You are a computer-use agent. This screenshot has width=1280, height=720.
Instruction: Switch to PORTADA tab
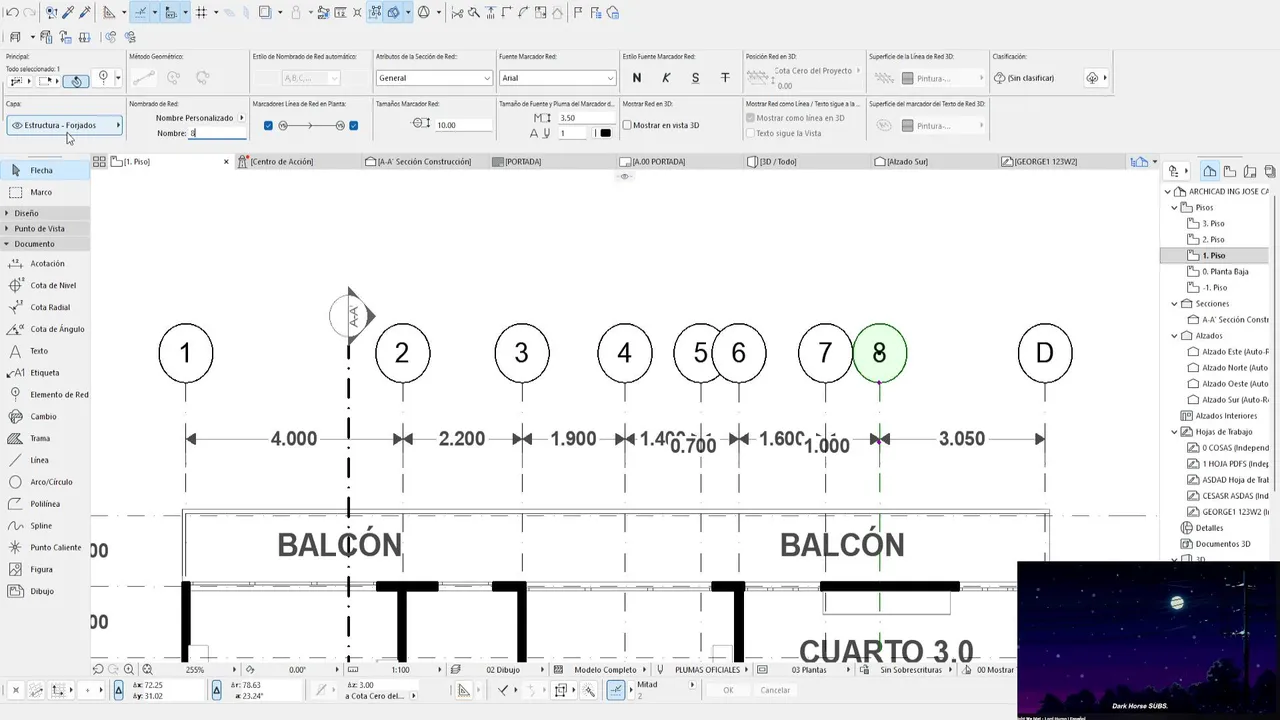click(x=525, y=161)
